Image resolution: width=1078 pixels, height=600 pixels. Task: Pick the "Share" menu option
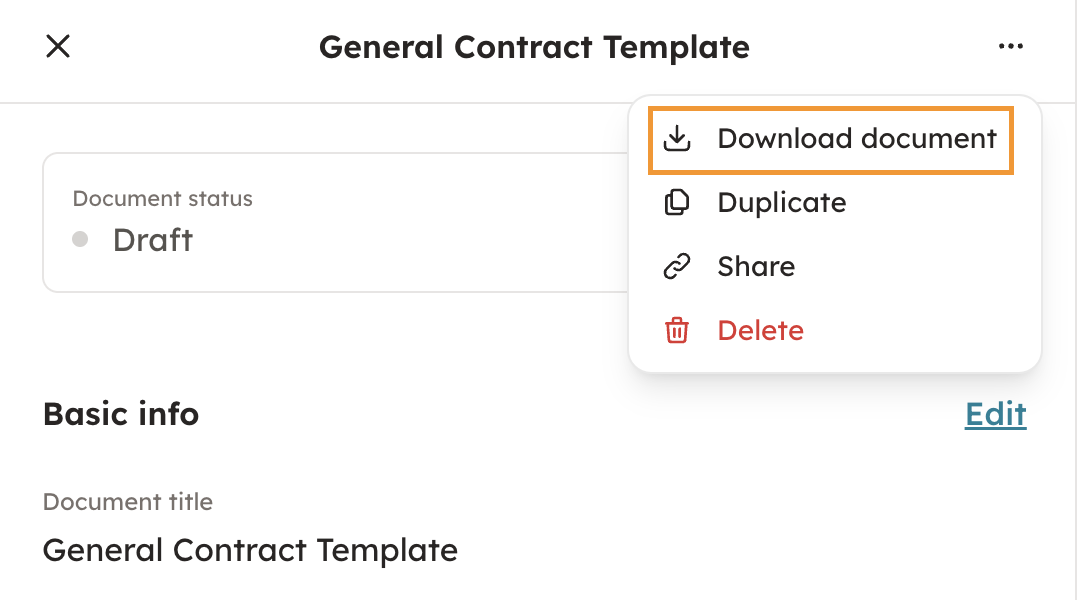pyautogui.click(x=756, y=266)
